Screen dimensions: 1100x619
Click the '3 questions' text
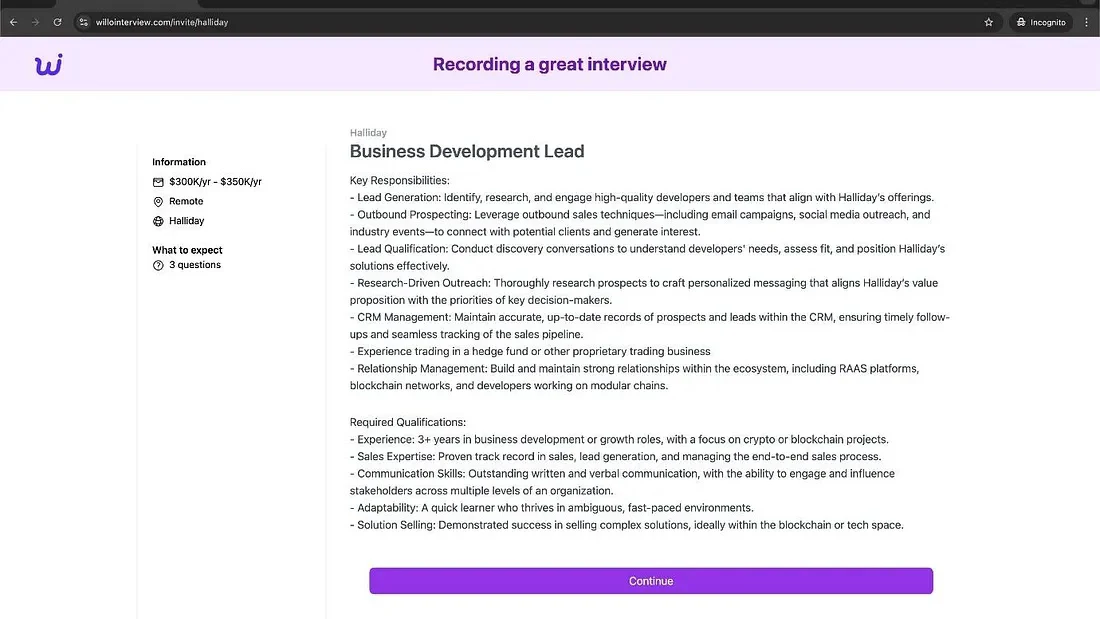[x=195, y=265]
